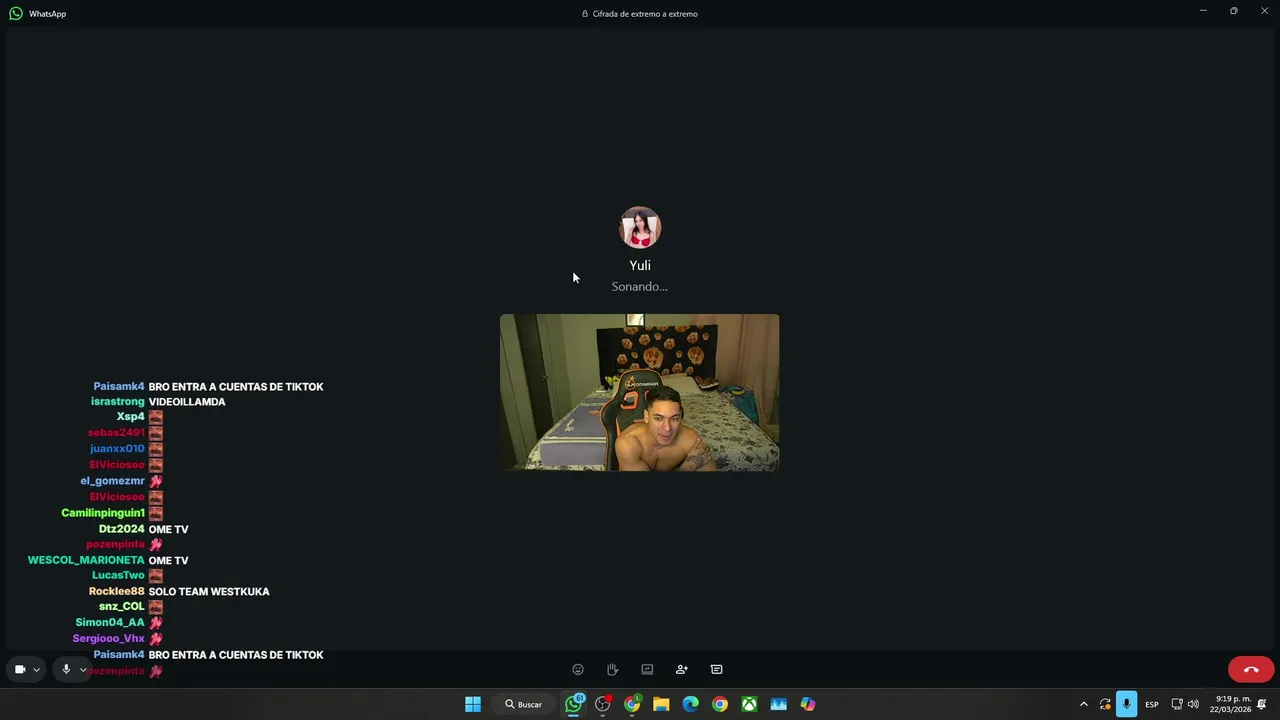This screenshot has height=720, width=1280.
Task: Click the contact name Yuli
Action: click(x=640, y=265)
